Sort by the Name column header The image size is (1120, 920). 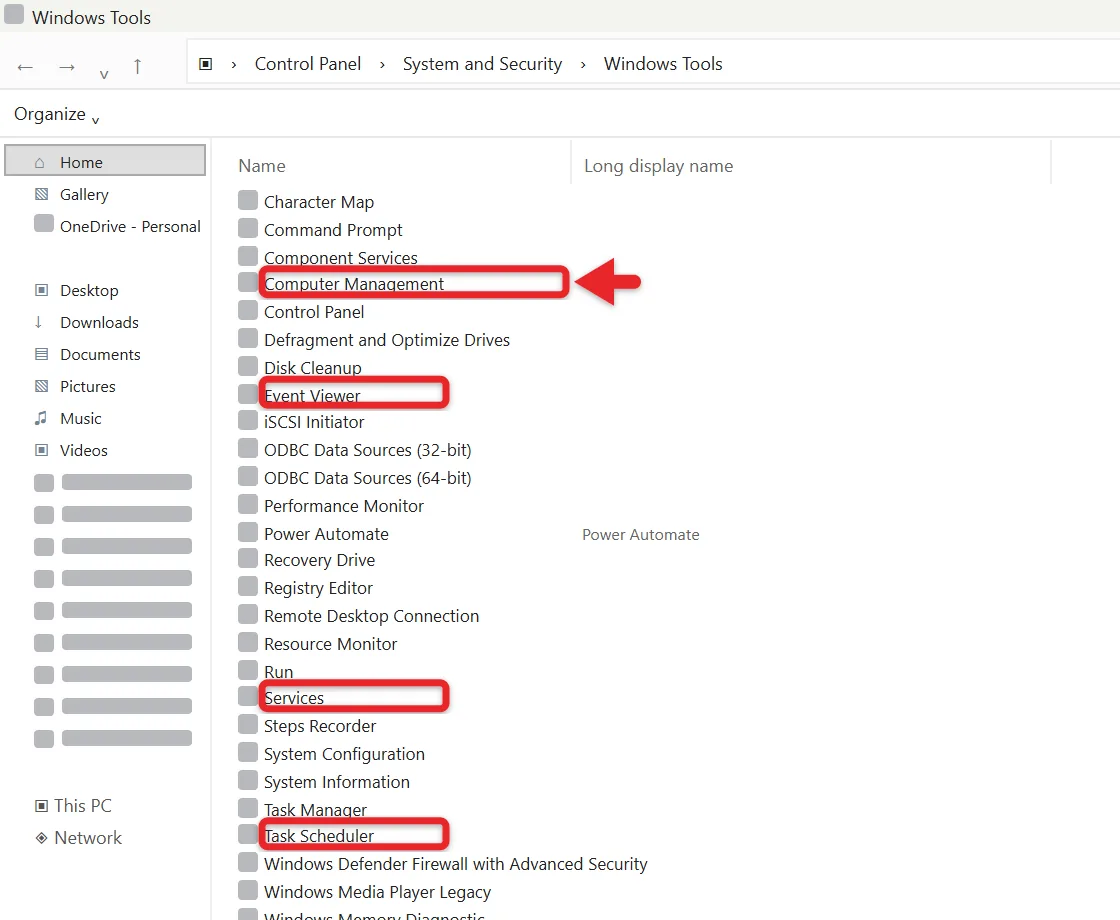pyautogui.click(x=262, y=166)
